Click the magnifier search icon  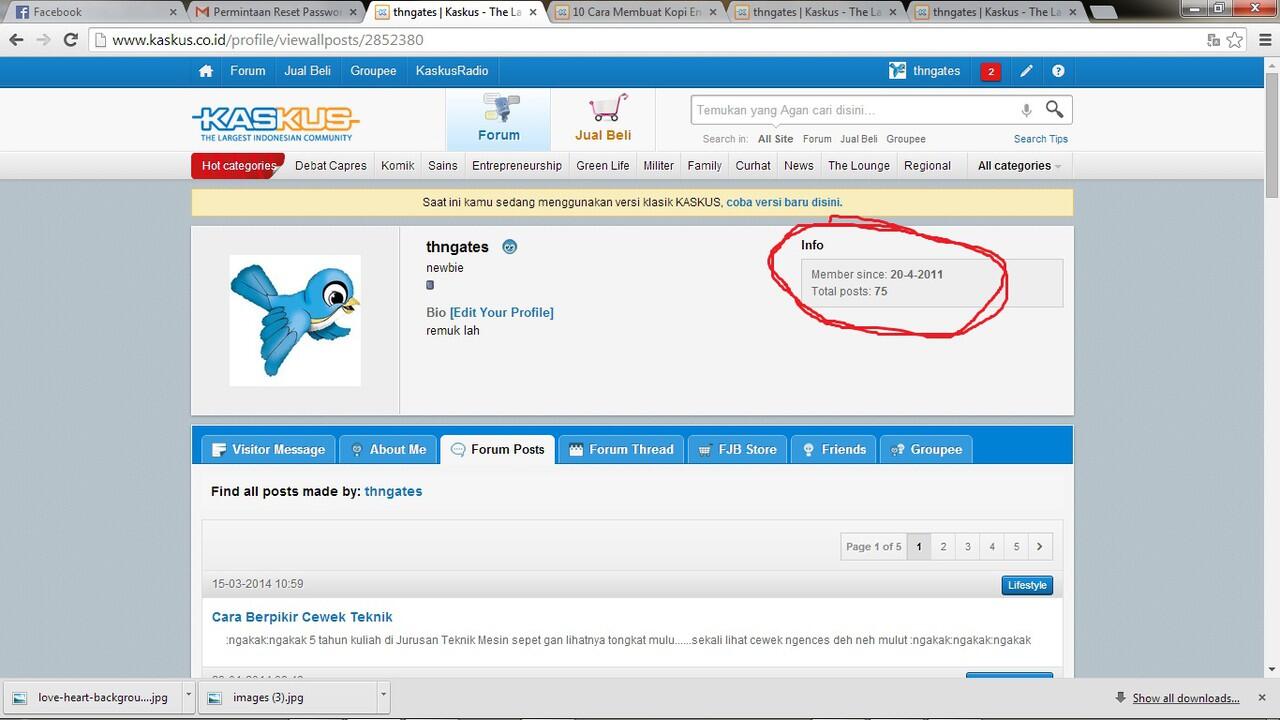(1054, 109)
